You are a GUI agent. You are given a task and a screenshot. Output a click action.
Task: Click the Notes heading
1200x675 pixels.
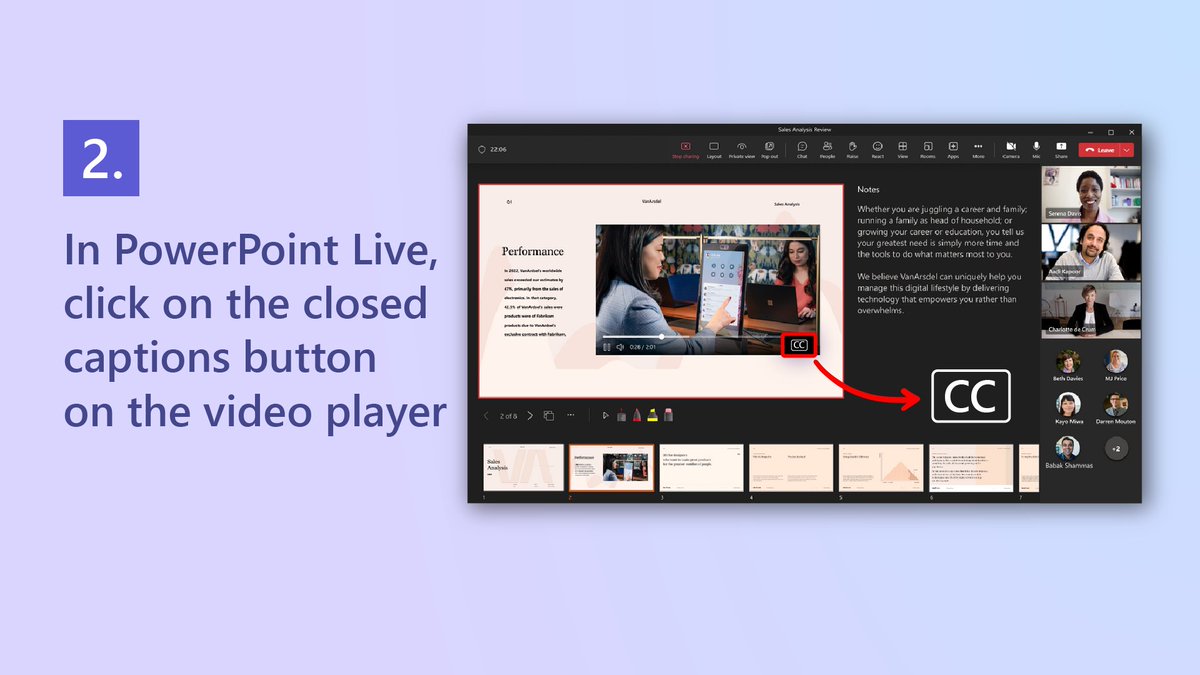[x=868, y=189]
